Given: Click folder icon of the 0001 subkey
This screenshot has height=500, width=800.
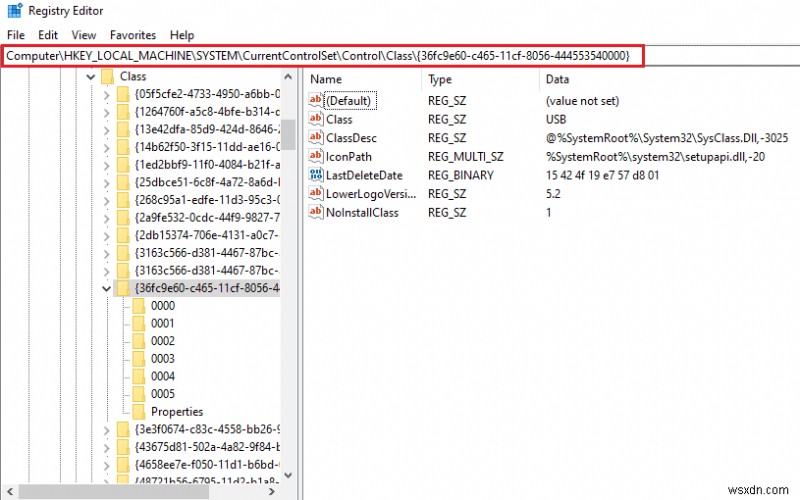Looking at the screenshot, I should click(x=139, y=323).
